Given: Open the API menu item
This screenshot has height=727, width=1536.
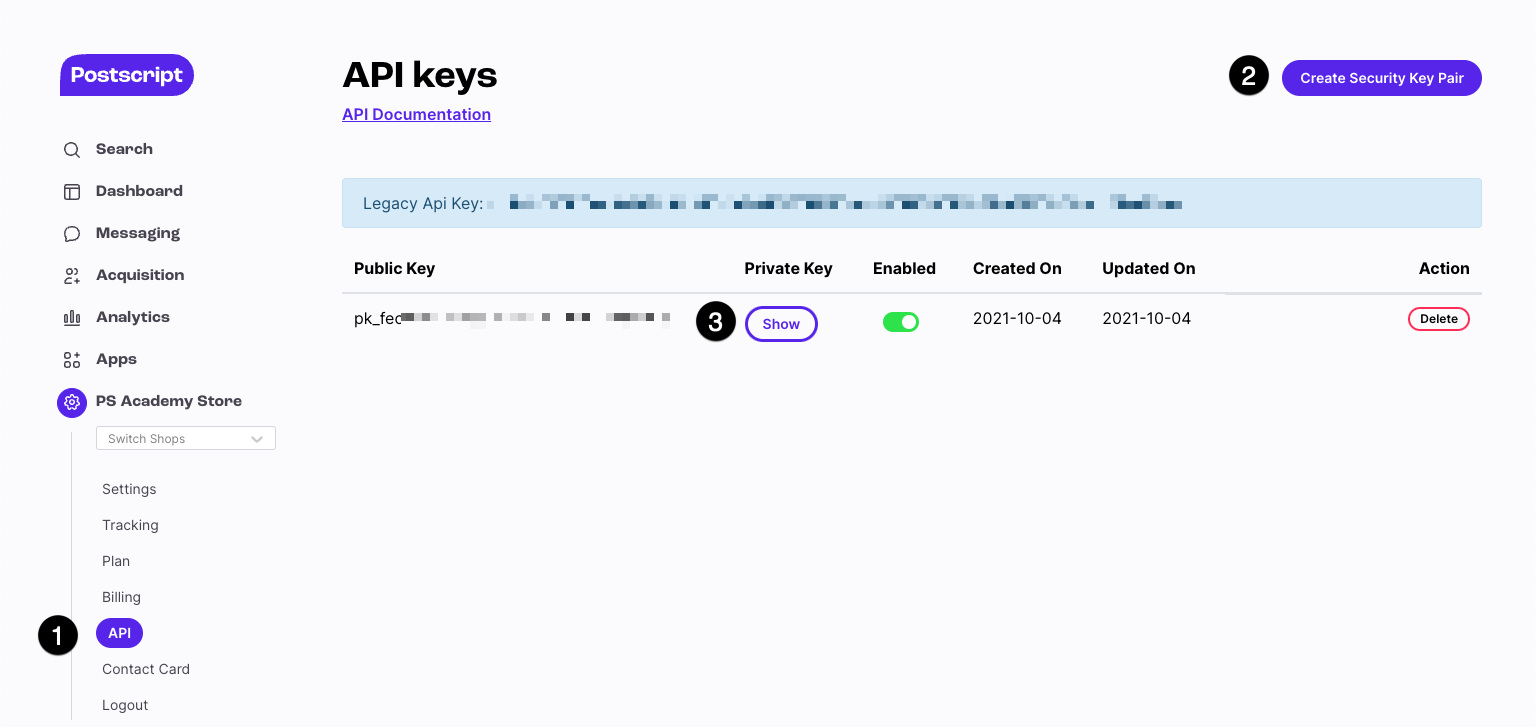Looking at the screenshot, I should (x=119, y=633).
